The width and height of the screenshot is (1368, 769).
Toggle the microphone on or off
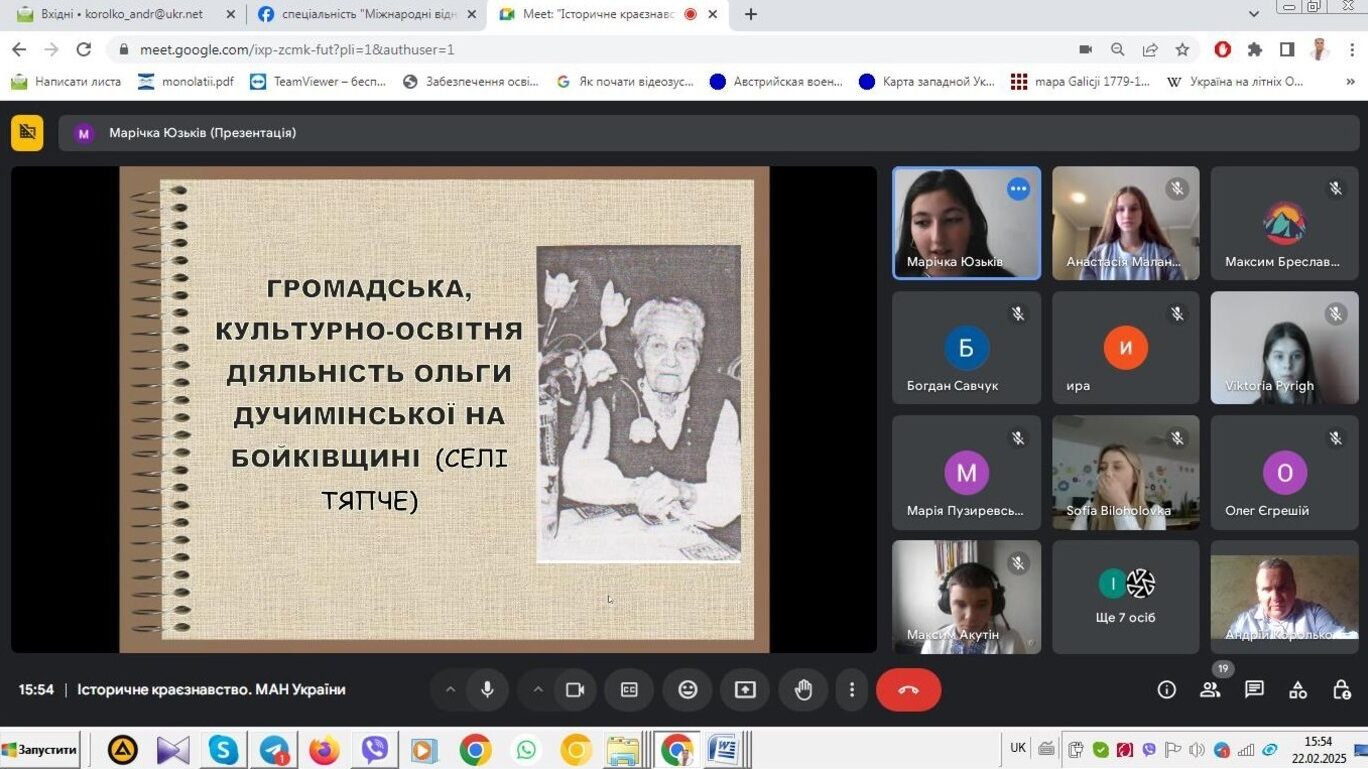click(x=487, y=690)
